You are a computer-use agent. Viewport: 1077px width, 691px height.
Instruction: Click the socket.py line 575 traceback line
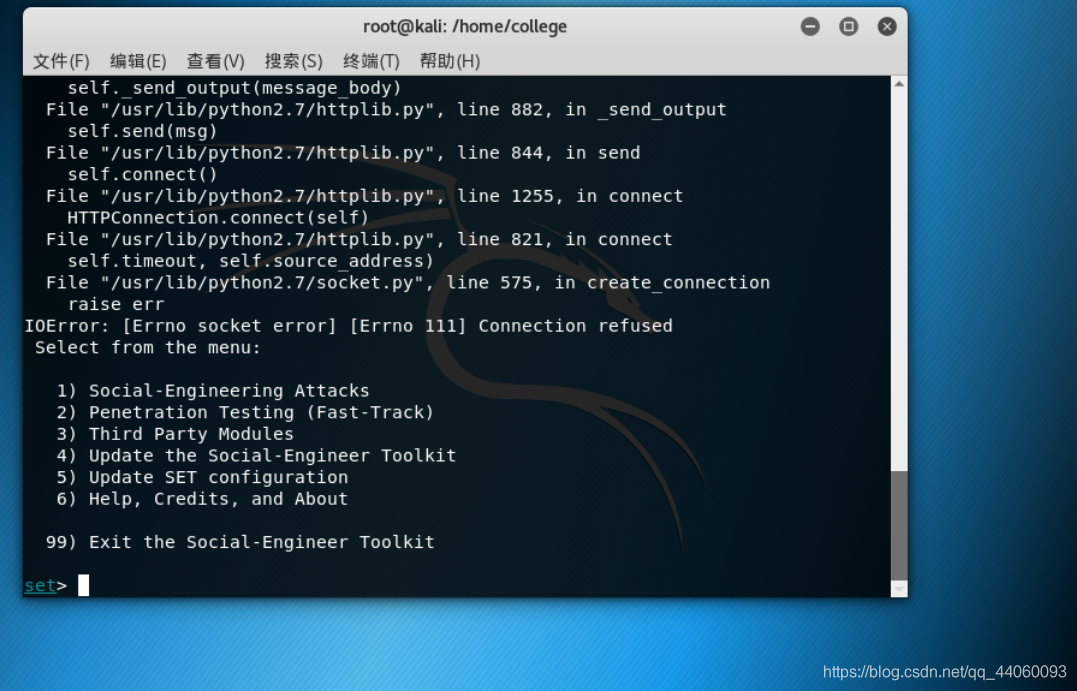(x=408, y=282)
